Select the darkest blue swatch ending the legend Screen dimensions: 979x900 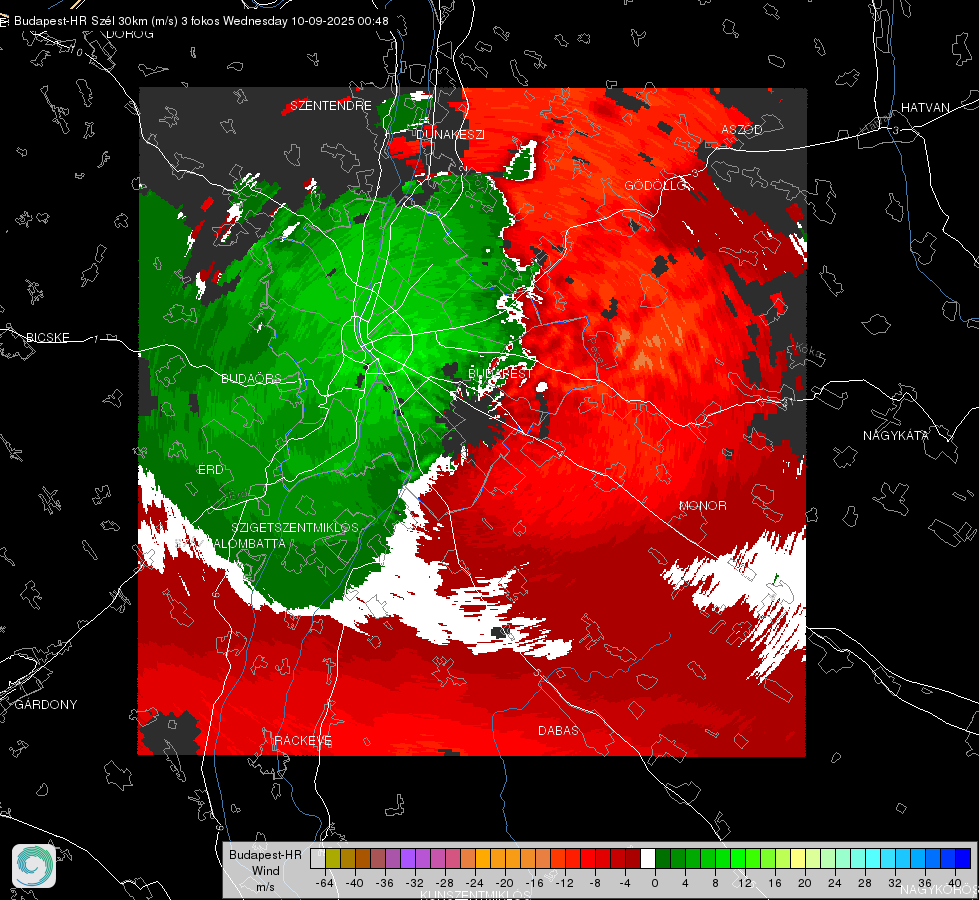(x=963, y=859)
